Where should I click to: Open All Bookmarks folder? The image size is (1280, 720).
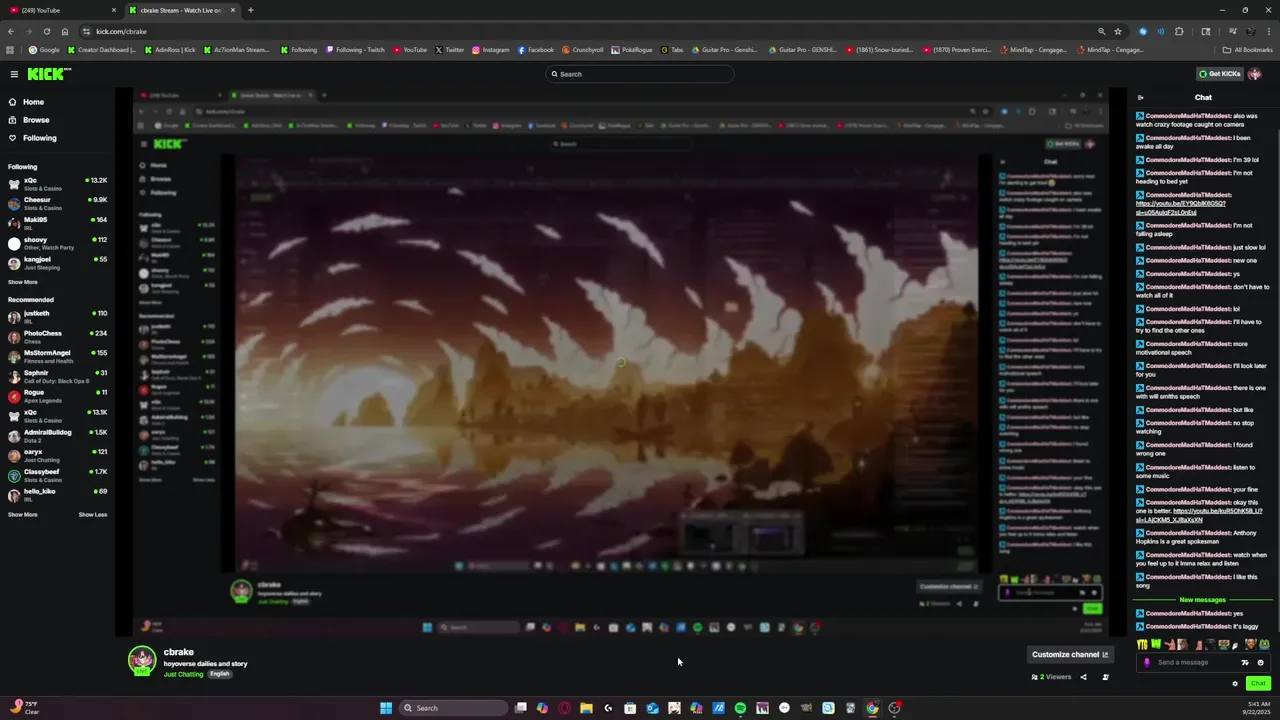pos(1248,50)
